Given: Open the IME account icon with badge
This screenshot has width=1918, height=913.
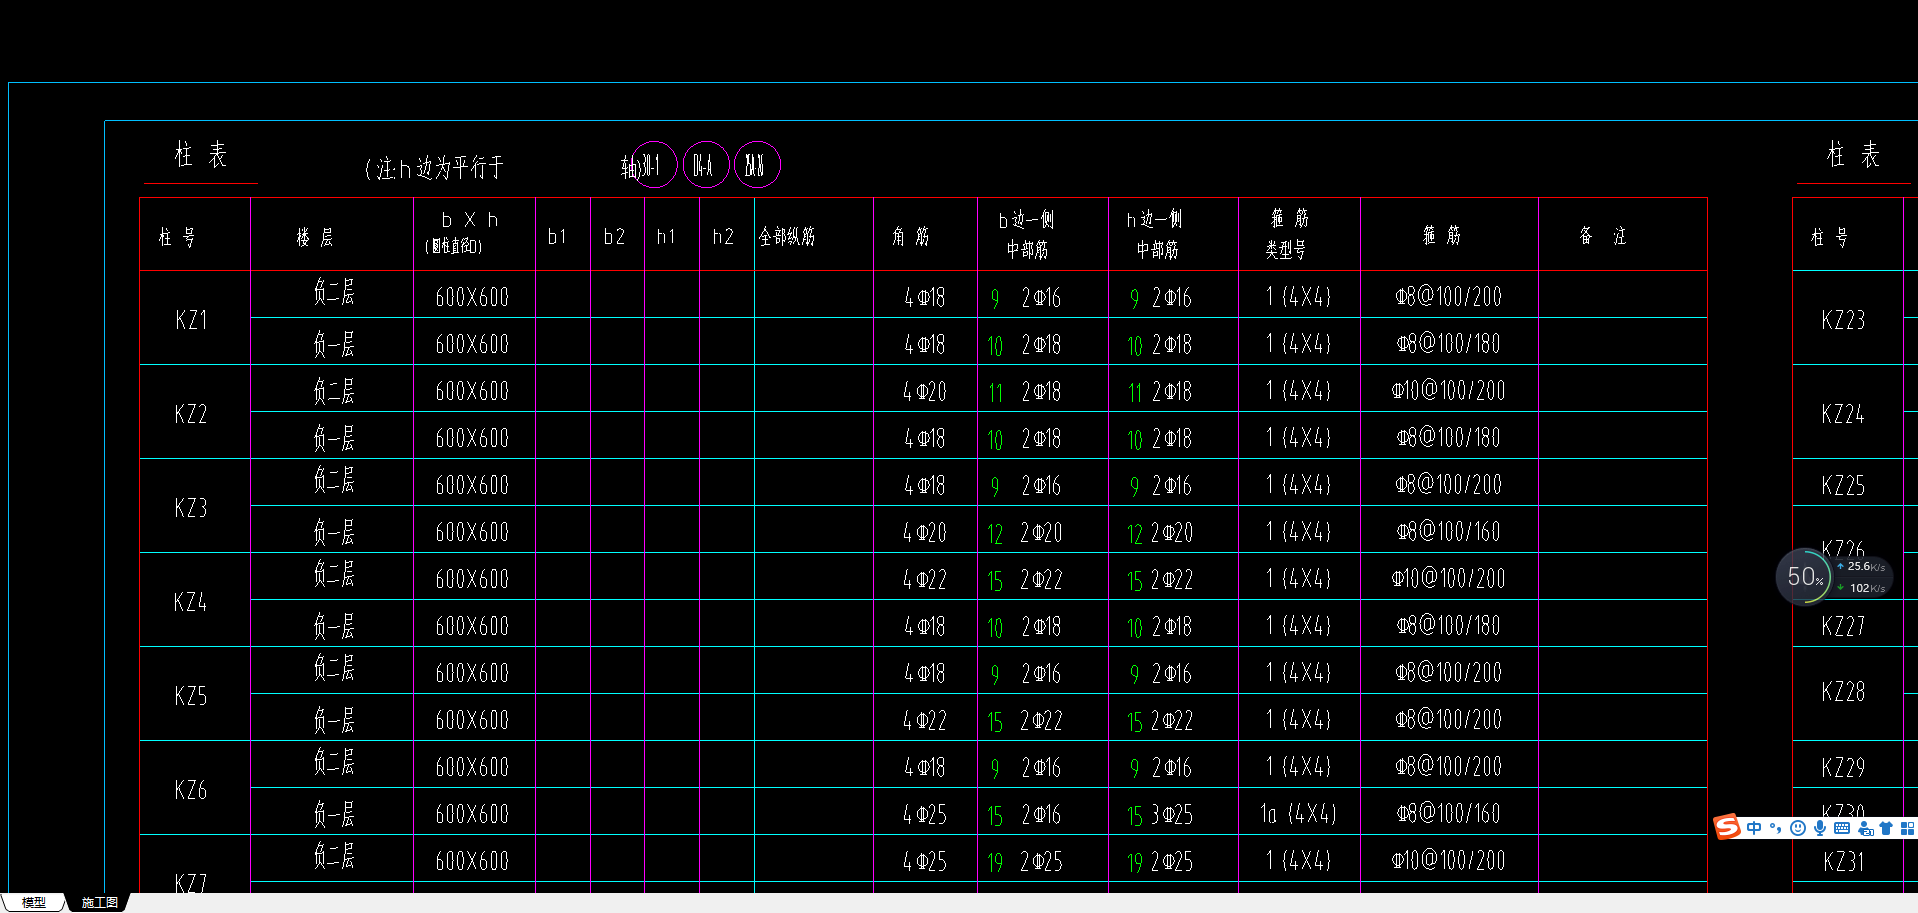Looking at the screenshot, I should 1865,828.
